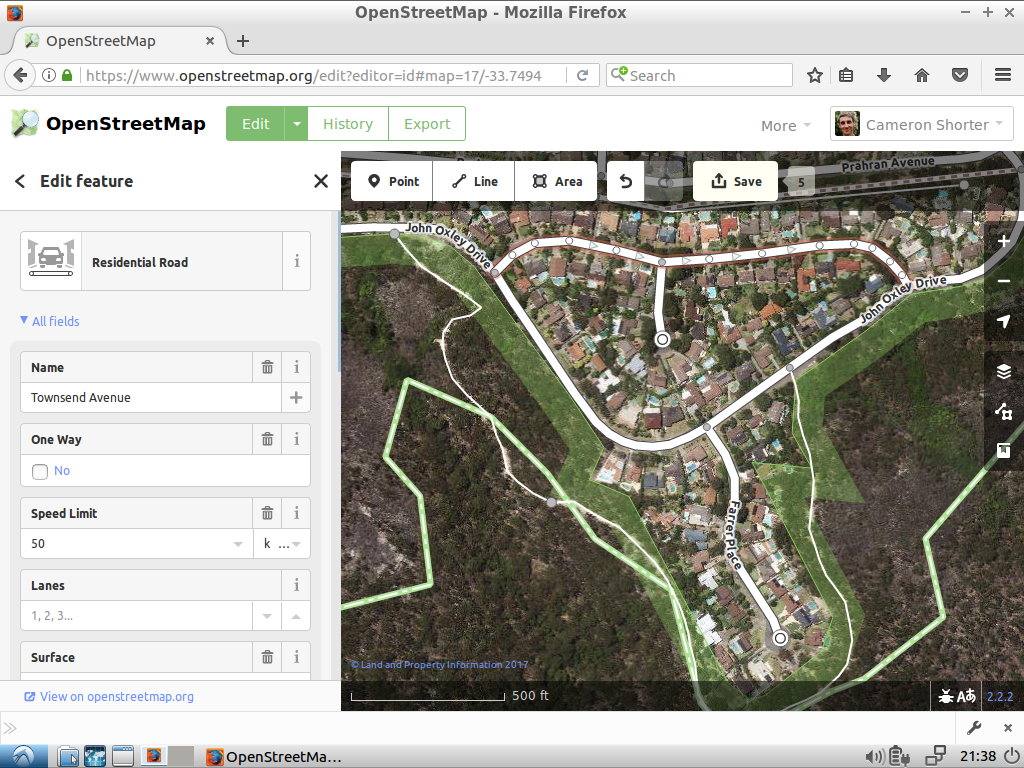This screenshot has width=1024, height=768.
Task: Open the Firefox downloads panel
Action: 884,75
